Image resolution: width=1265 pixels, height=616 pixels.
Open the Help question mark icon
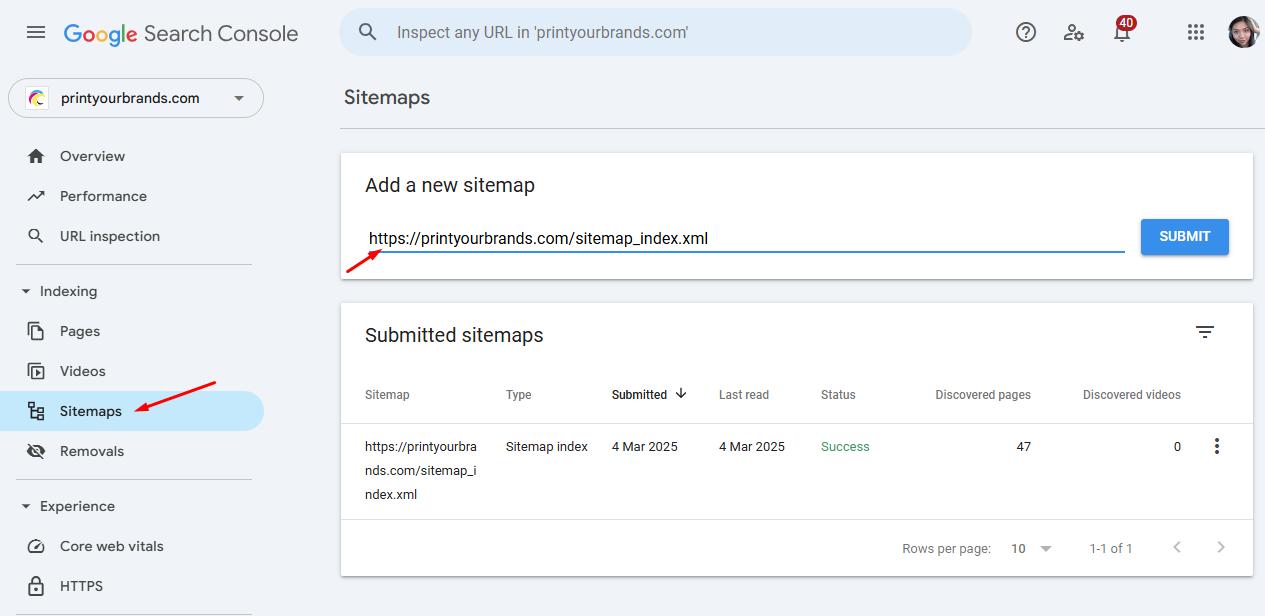click(x=1026, y=32)
